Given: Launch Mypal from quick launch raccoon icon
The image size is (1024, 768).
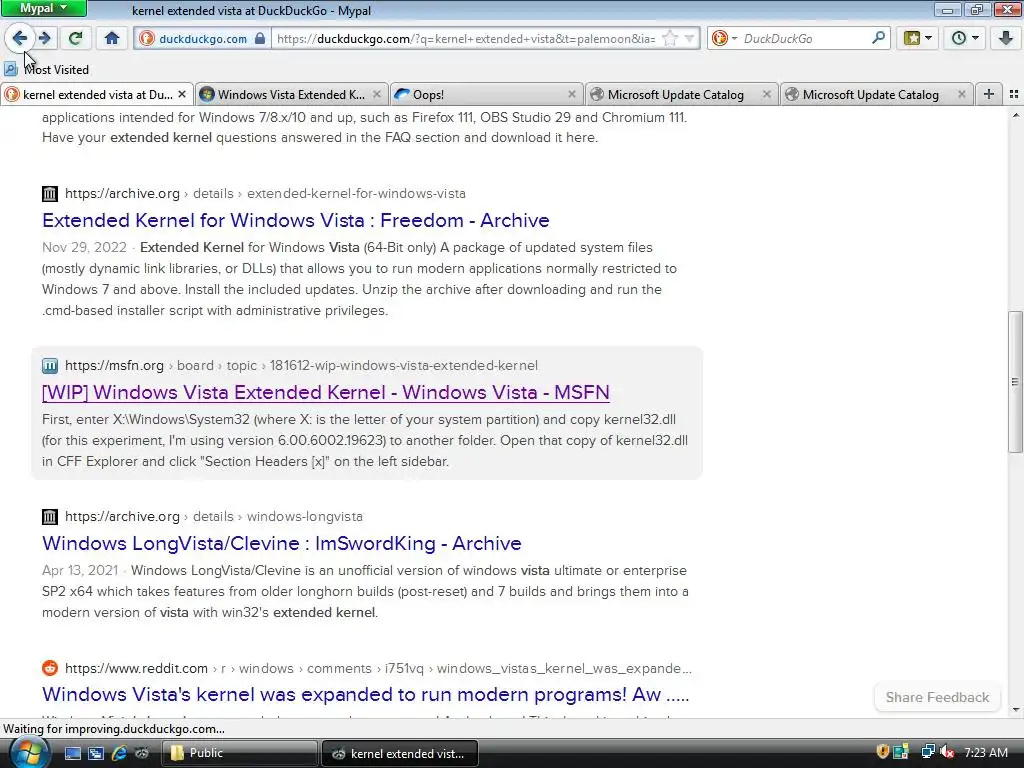Looking at the screenshot, I should pyautogui.click(x=142, y=753).
